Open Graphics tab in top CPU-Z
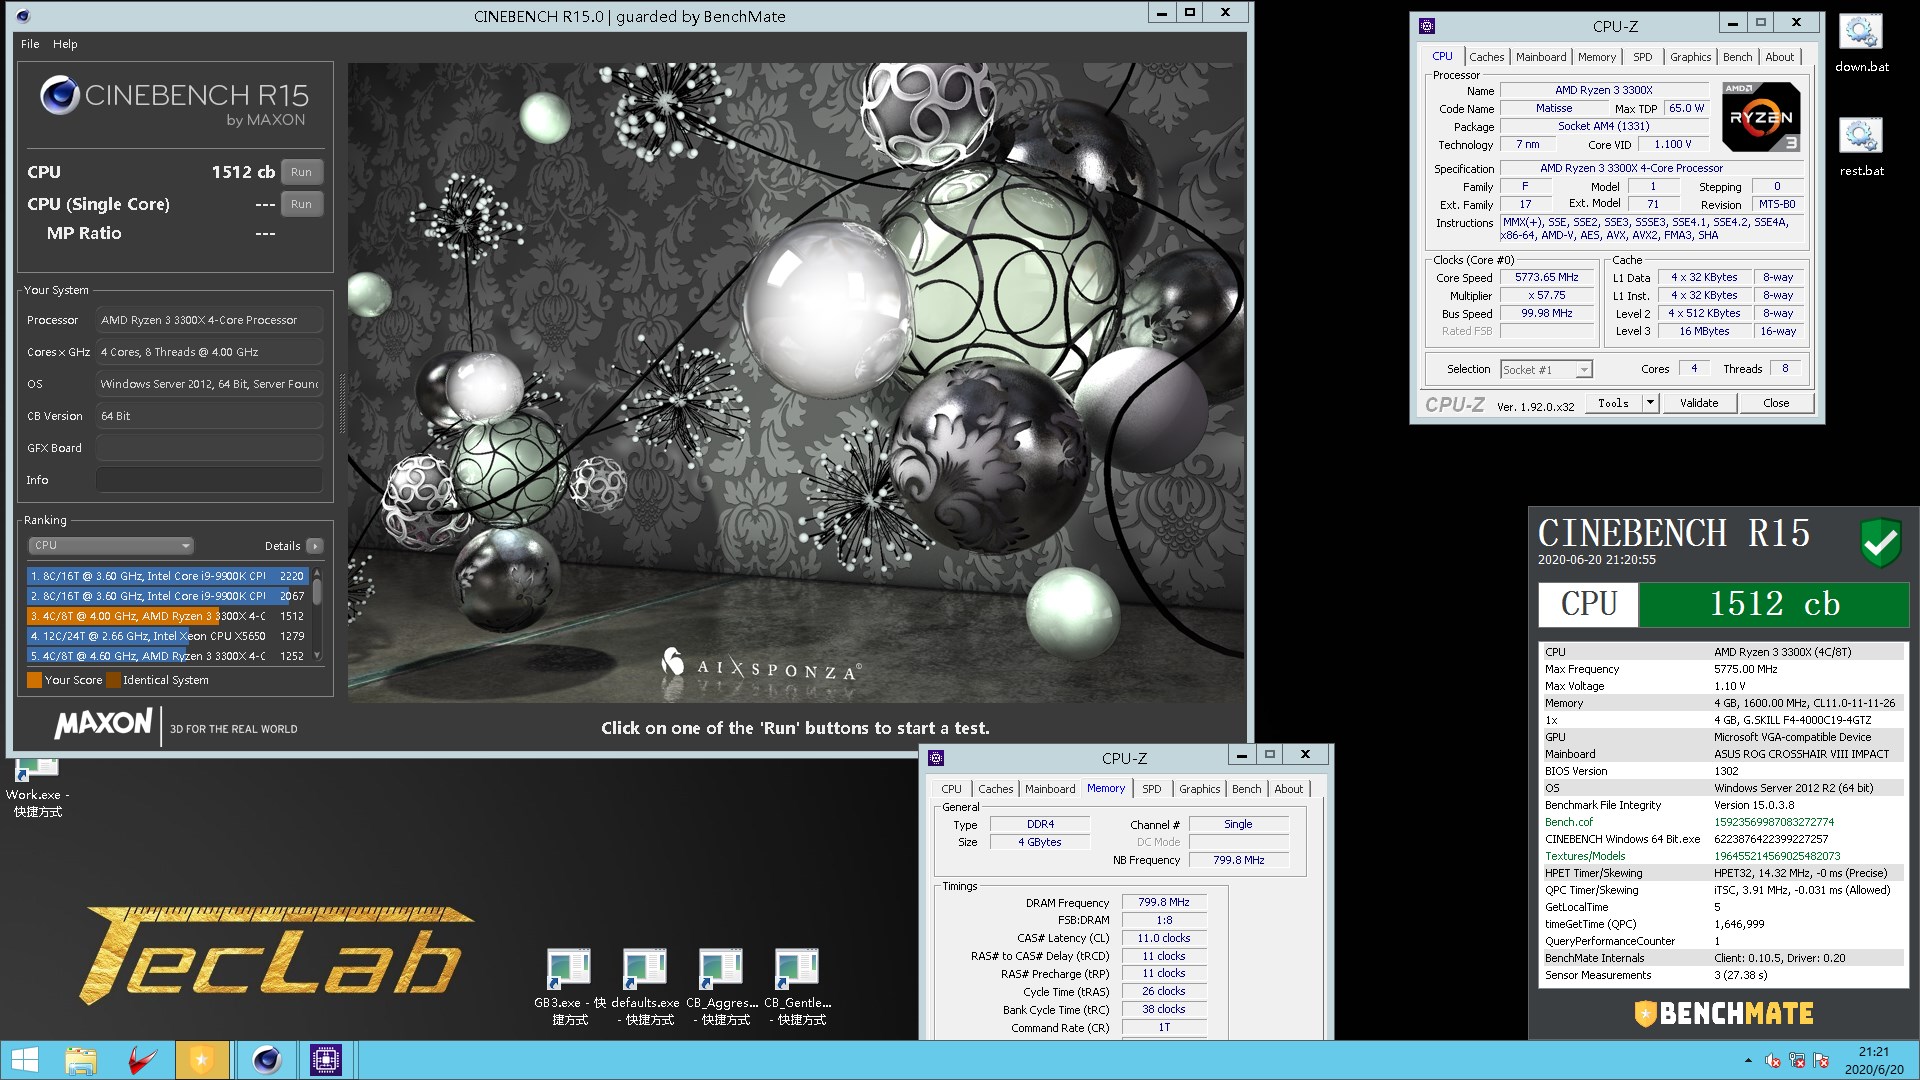Screen dimensions: 1920x1080 [1690, 57]
